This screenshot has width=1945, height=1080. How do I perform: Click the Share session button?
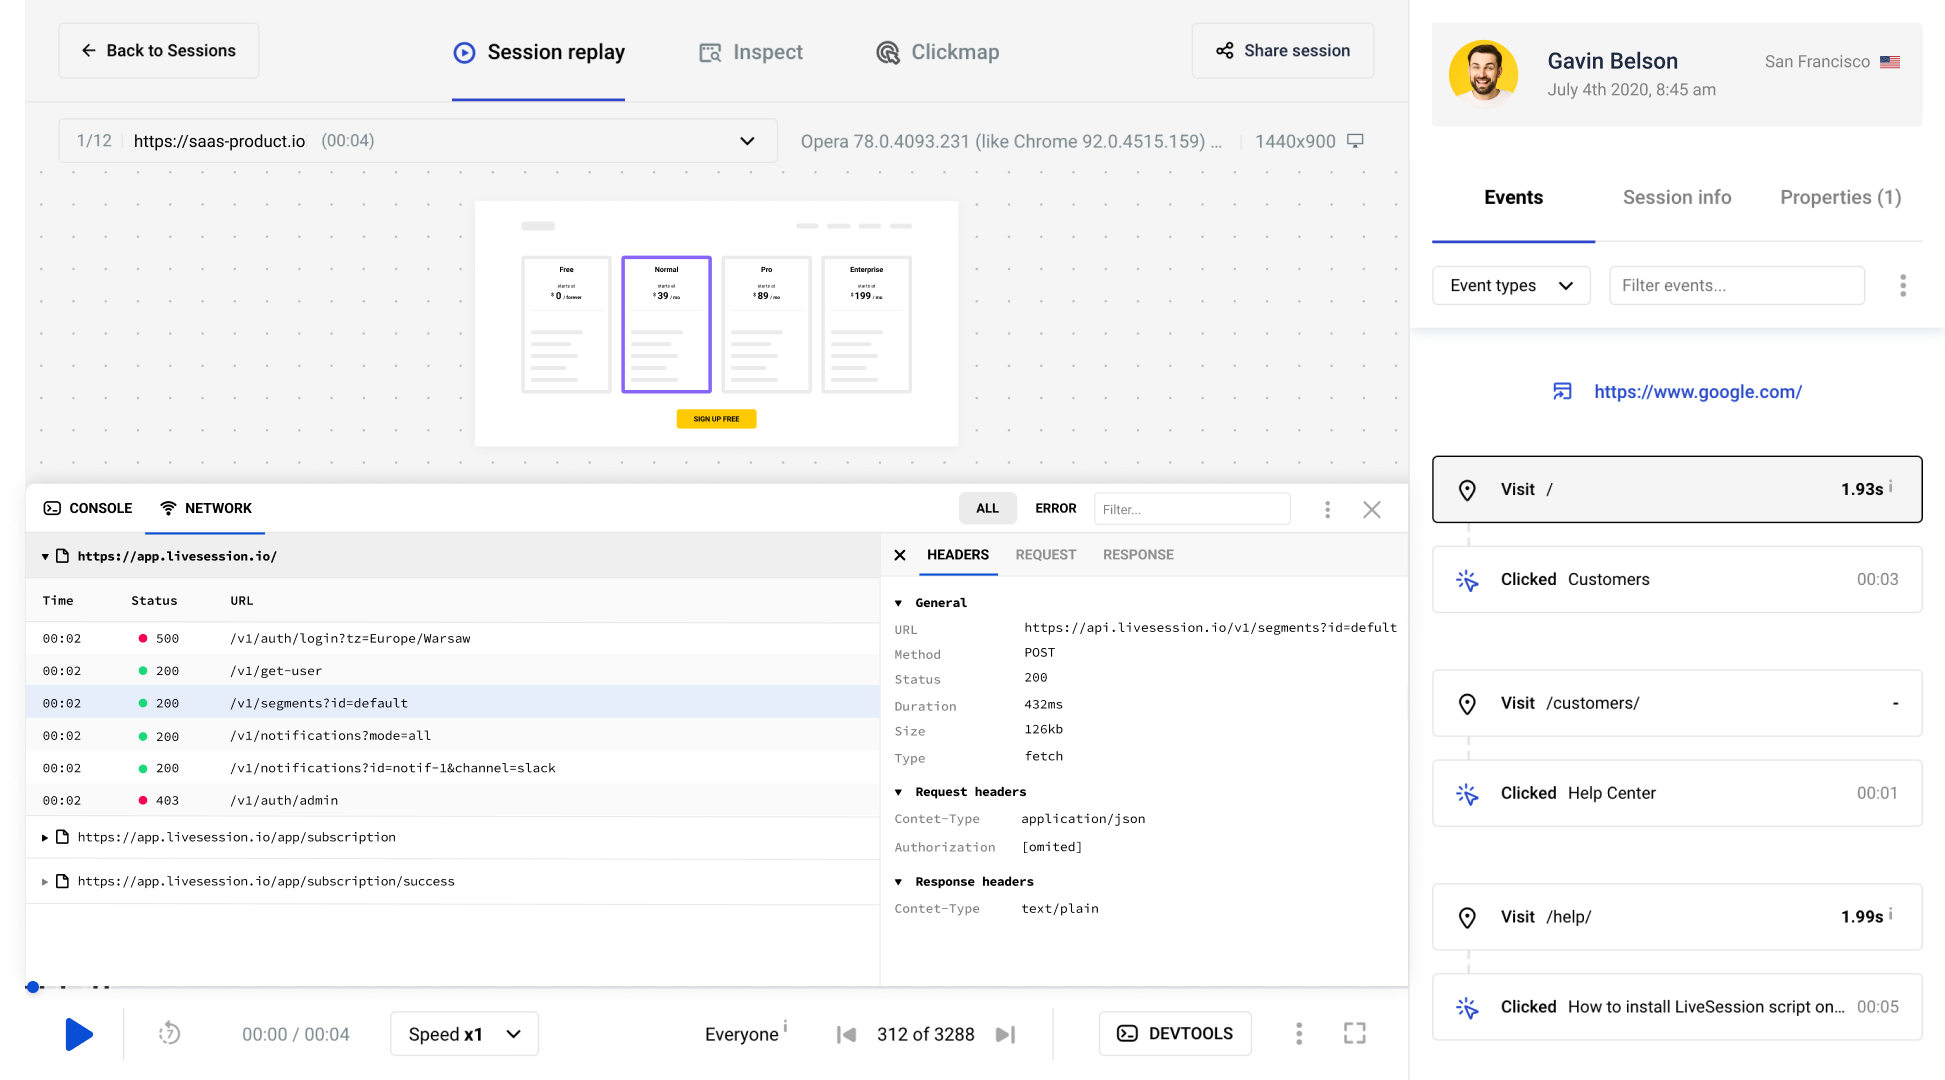[1282, 51]
